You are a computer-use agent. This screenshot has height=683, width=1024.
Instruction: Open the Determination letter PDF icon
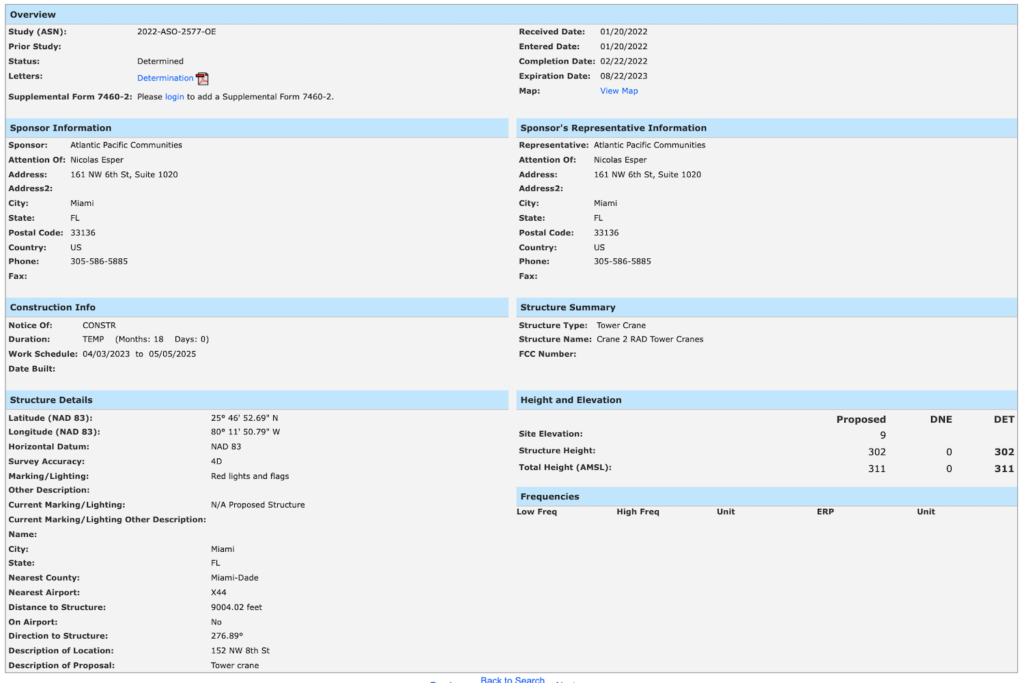tap(202, 78)
